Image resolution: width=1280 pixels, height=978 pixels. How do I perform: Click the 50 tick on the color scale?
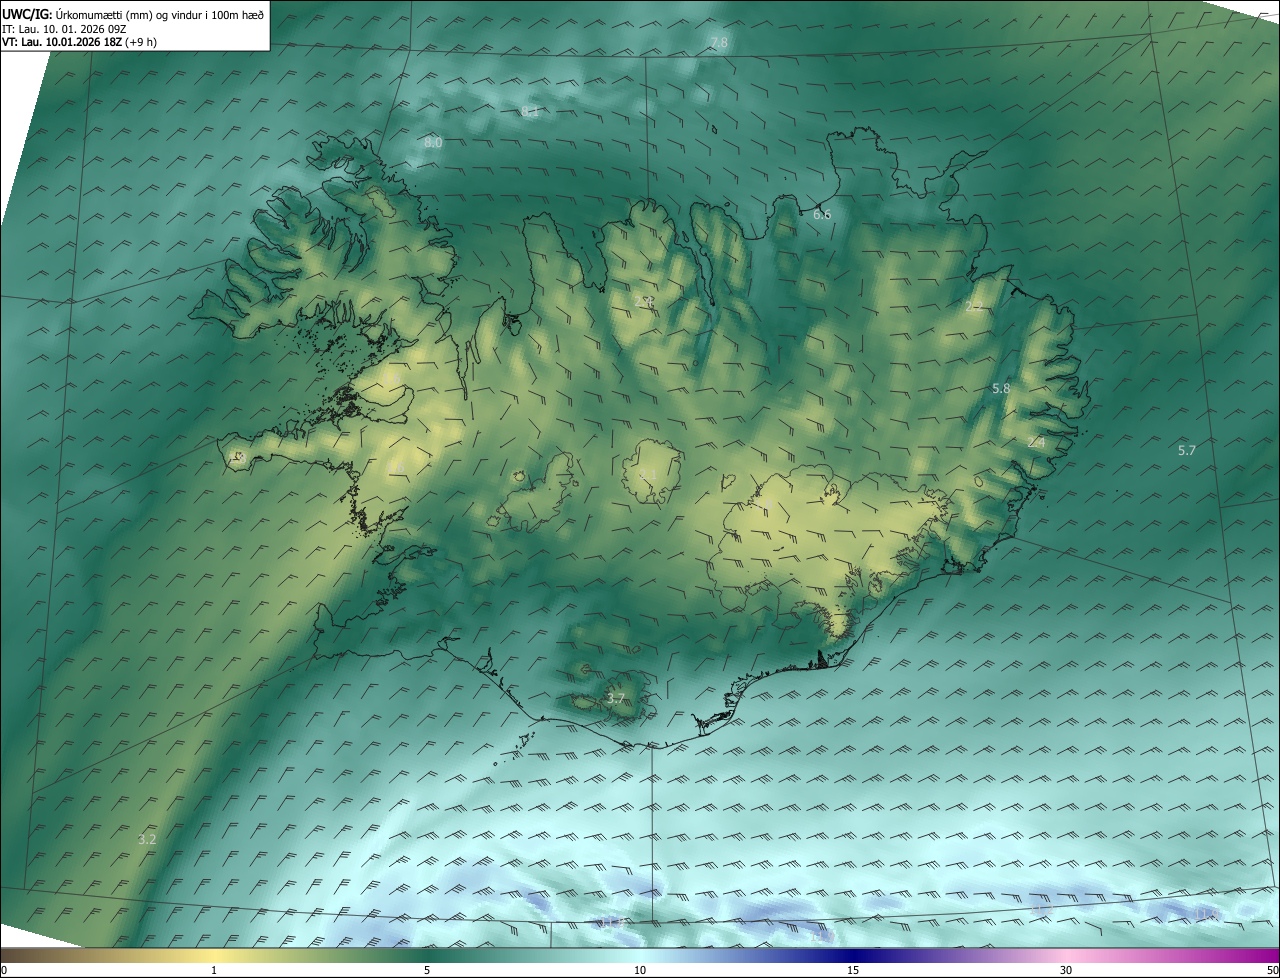[x=1272, y=970]
